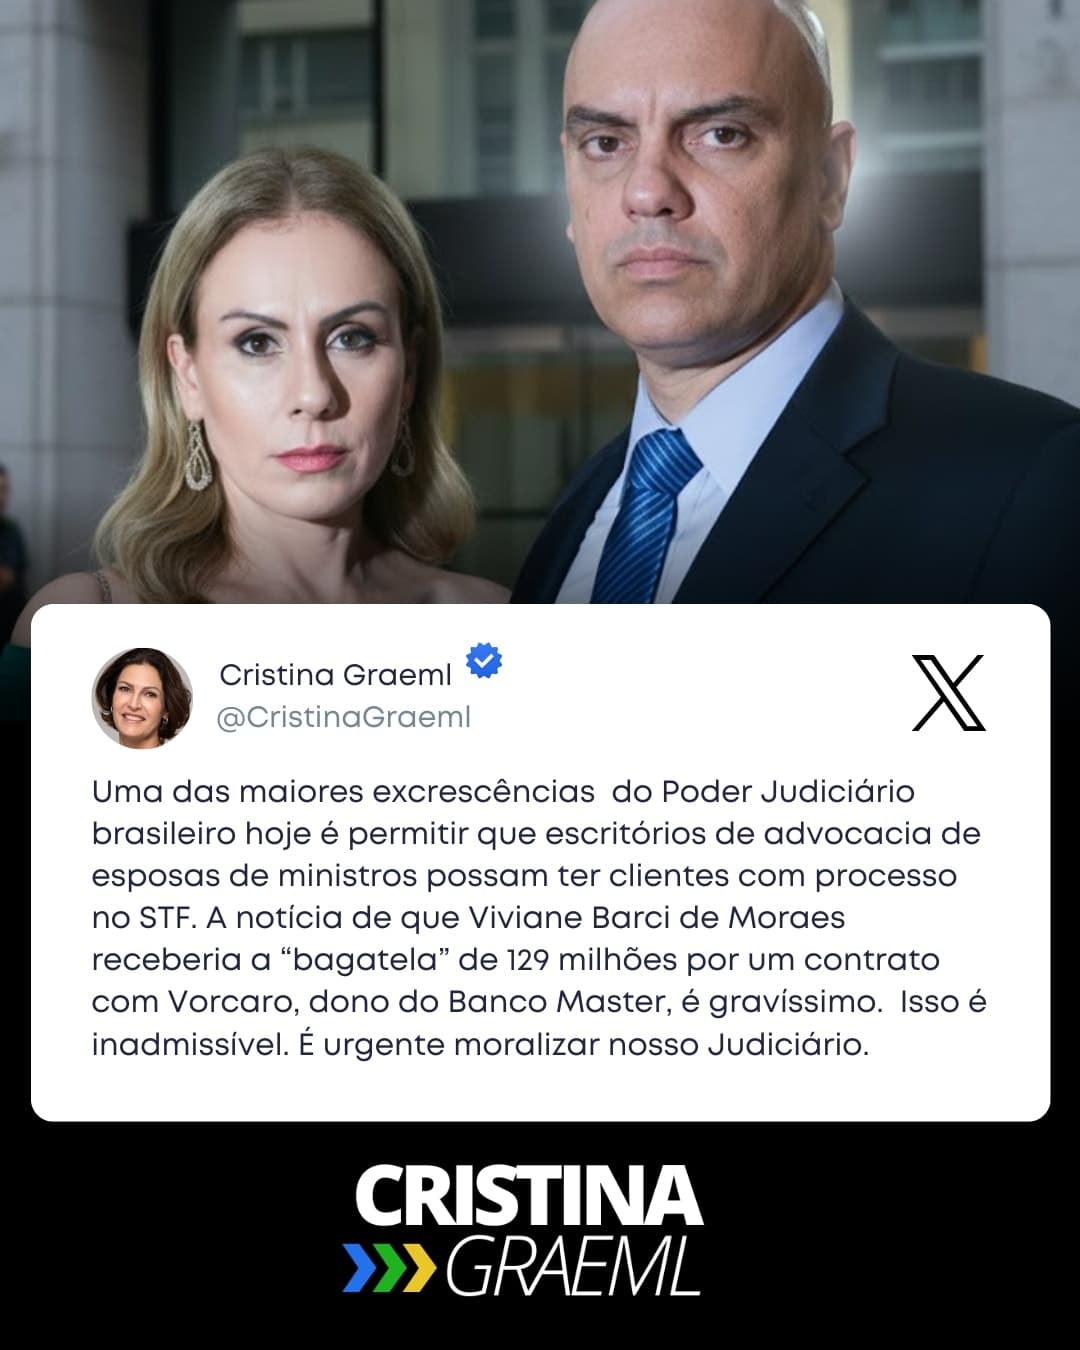Click the blue verified badge
This screenshot has width=1080, height=1350.
coord(484,661)
